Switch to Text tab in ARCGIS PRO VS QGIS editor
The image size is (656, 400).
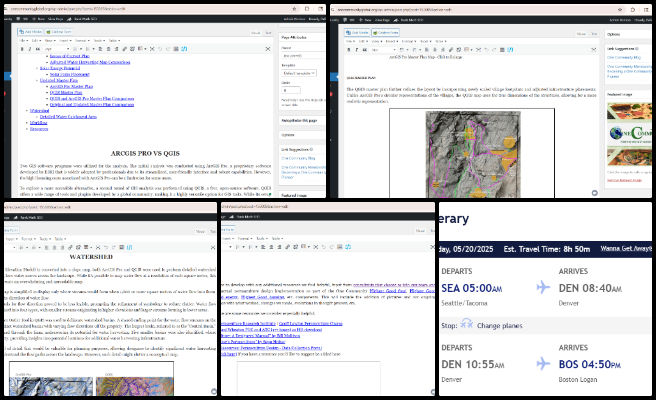[x=268, y=33]
